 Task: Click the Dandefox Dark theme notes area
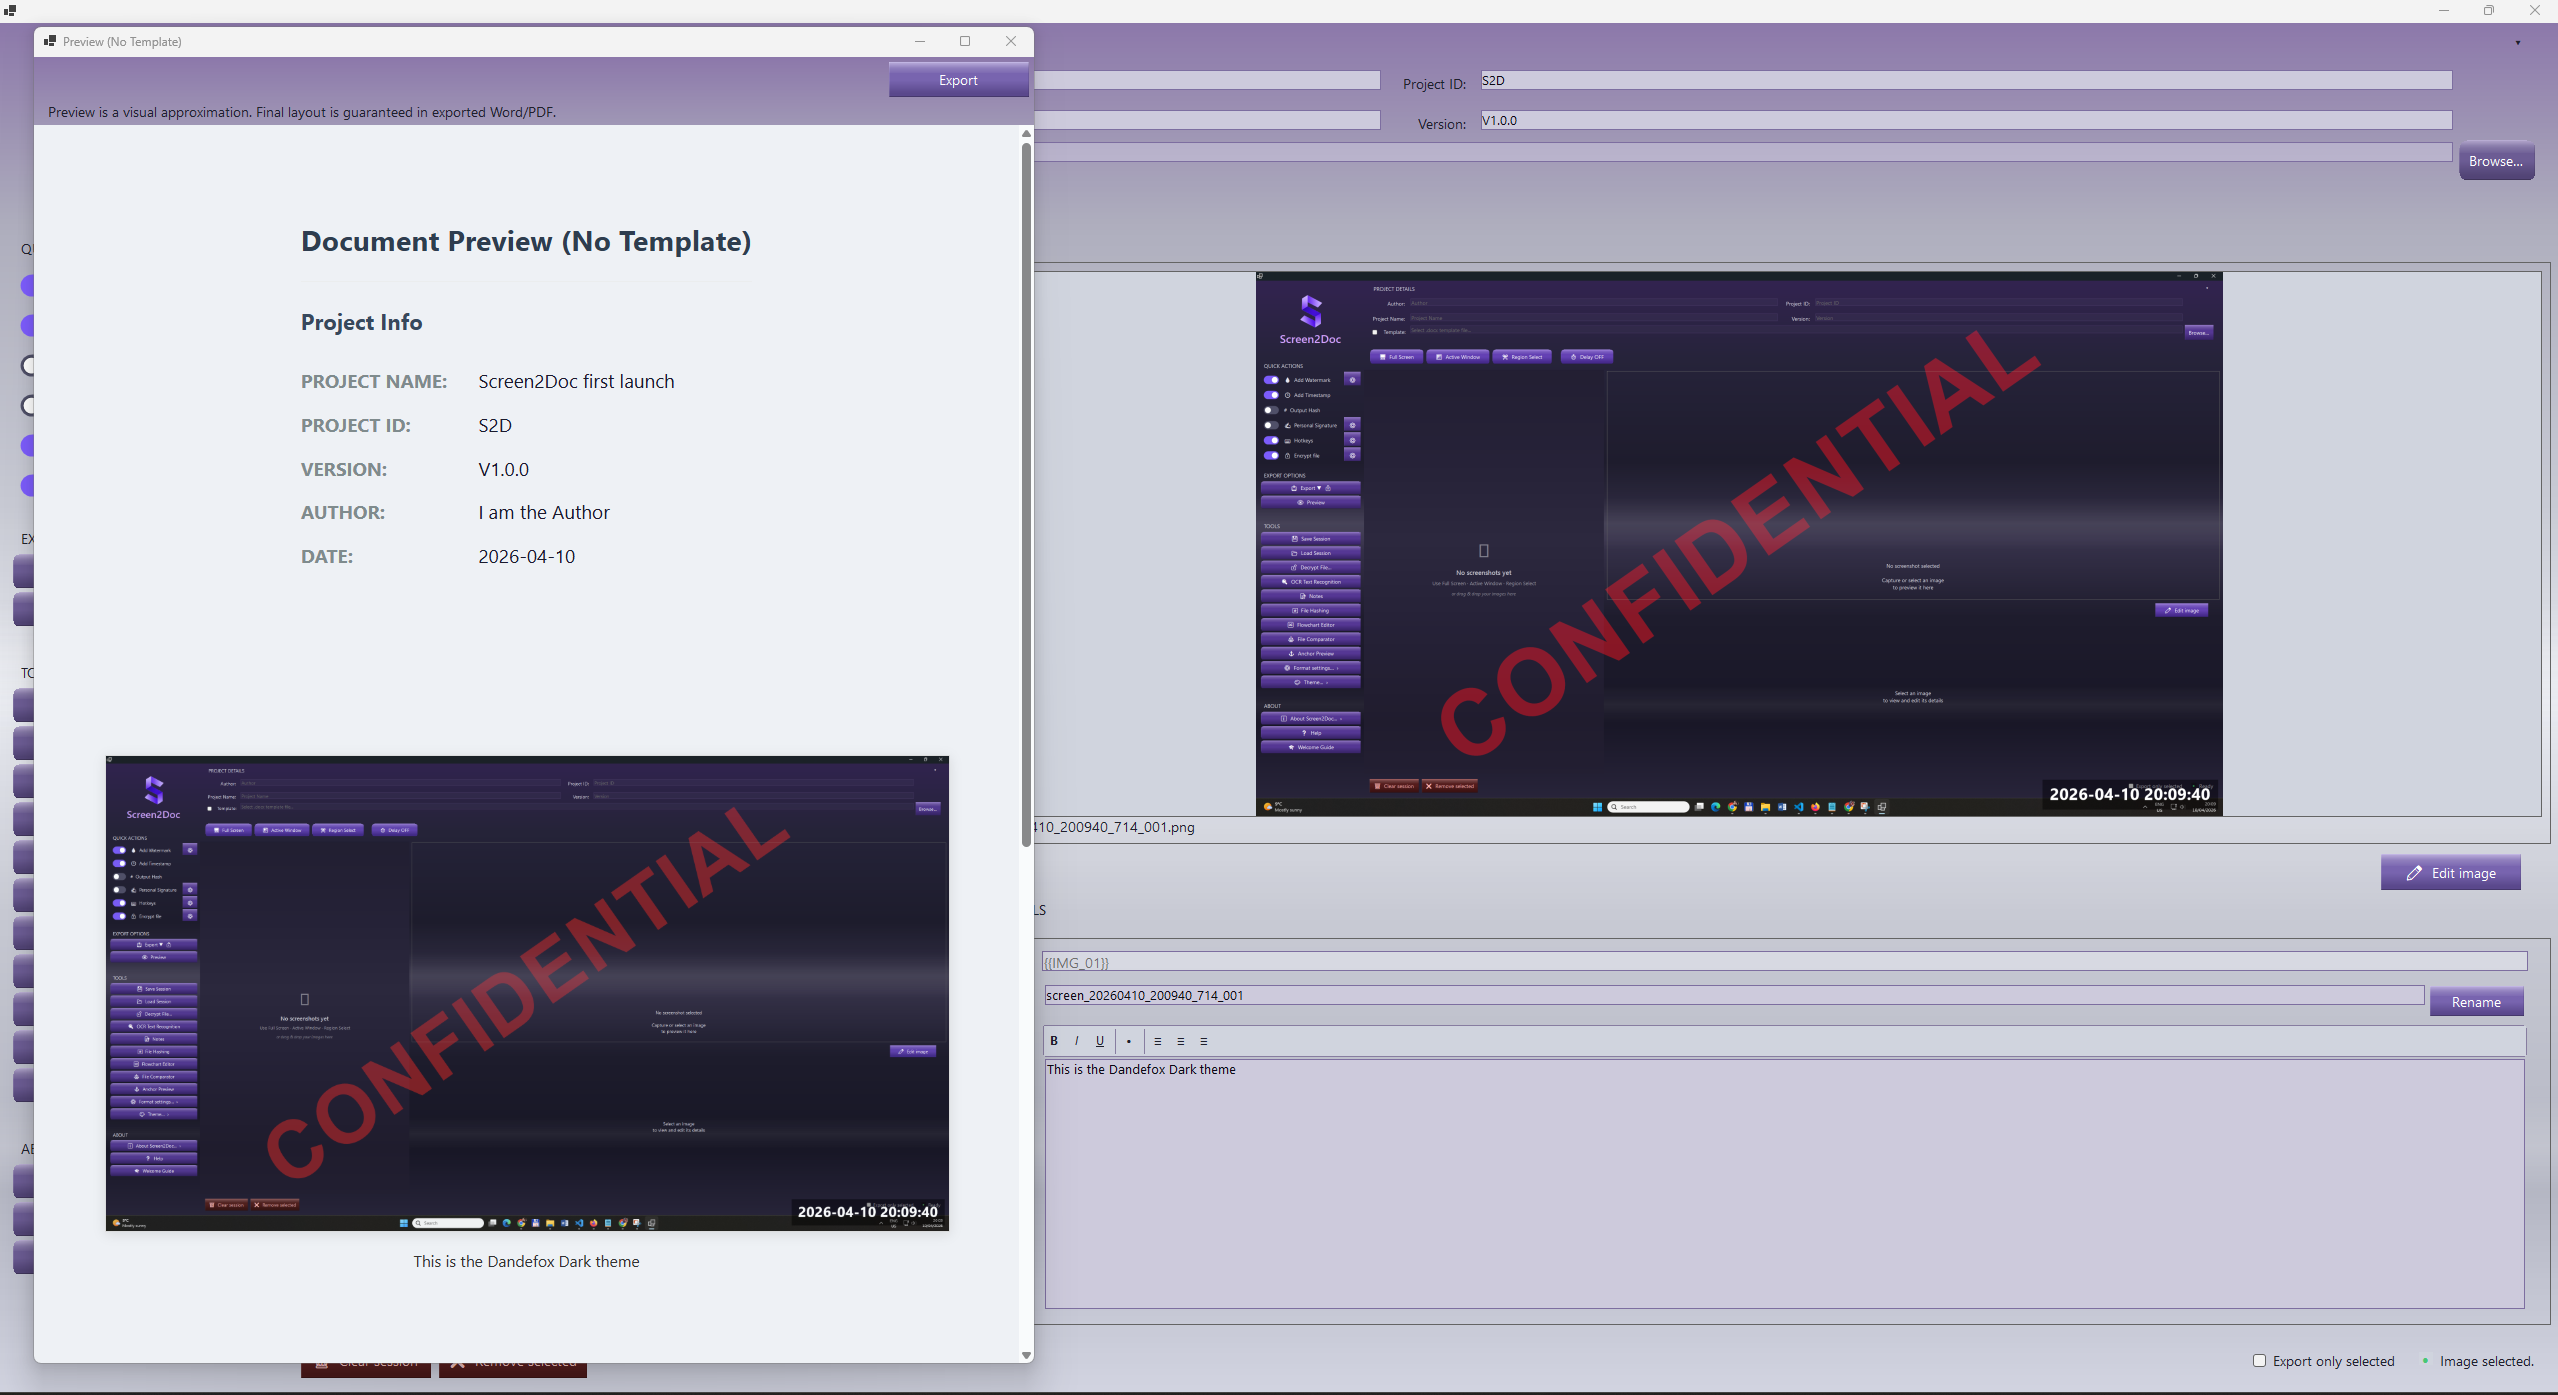click(1784, 1182)
